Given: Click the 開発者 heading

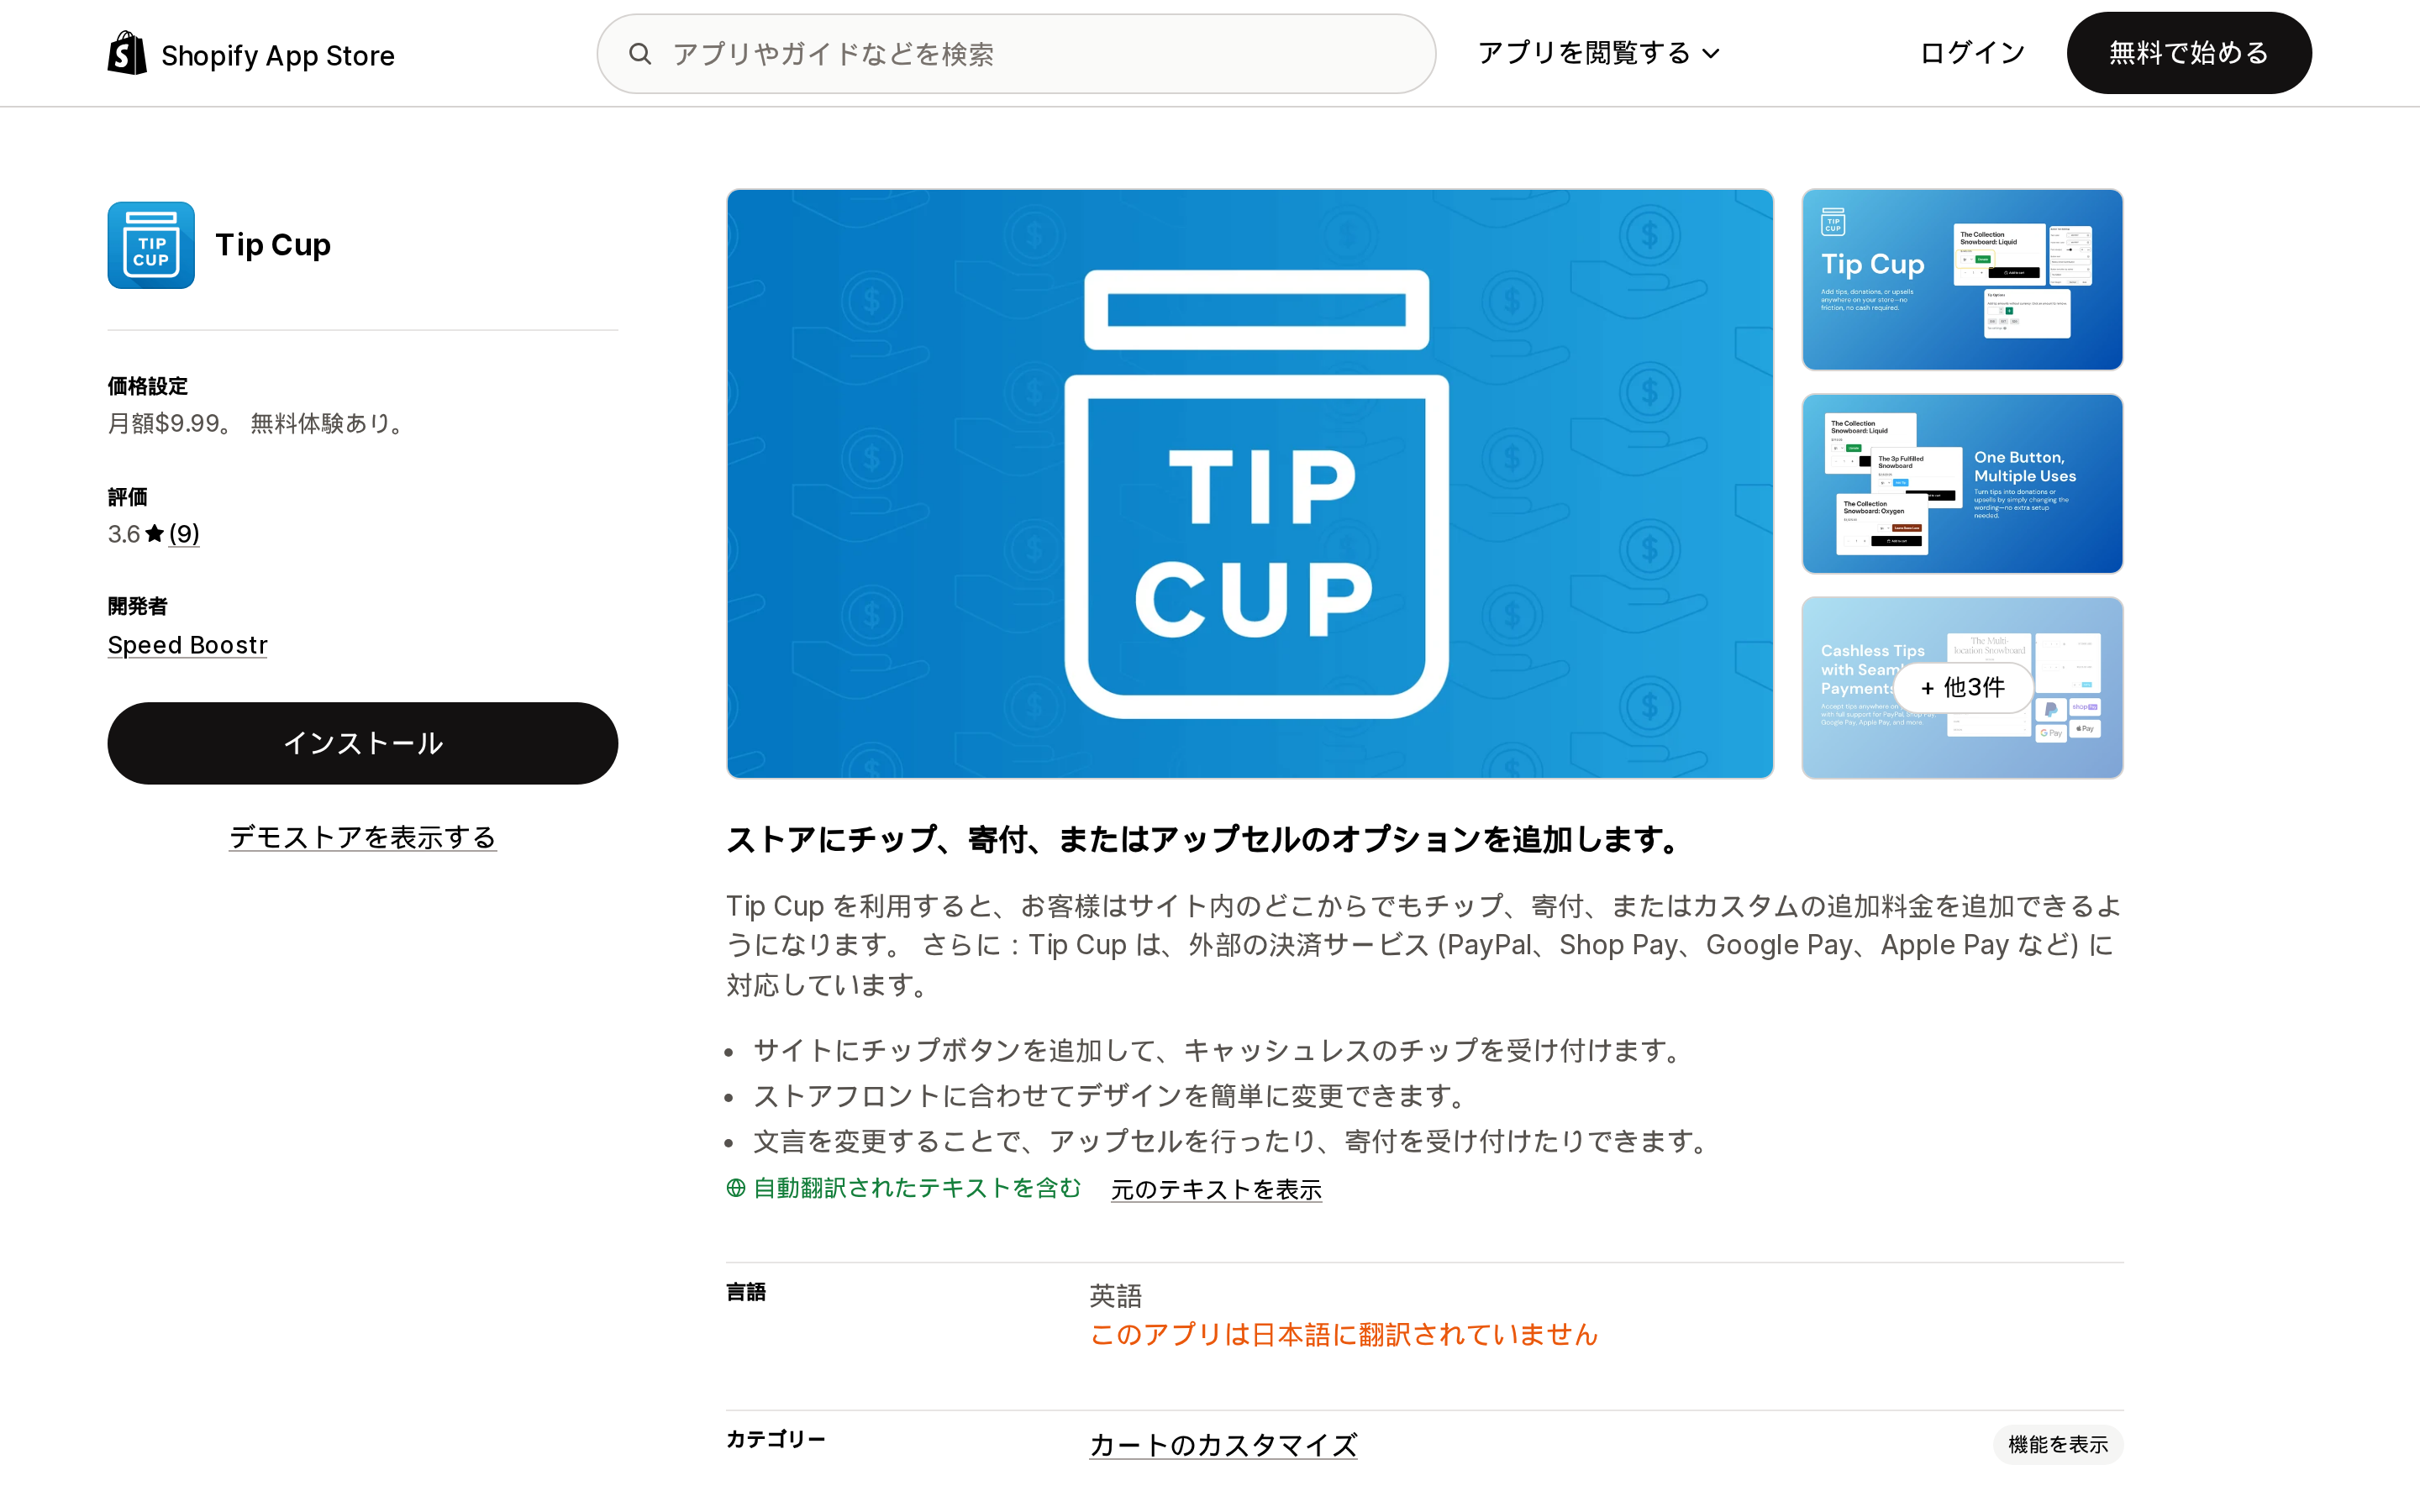Looking at the screenshot, I should click(x=137, y=606).
